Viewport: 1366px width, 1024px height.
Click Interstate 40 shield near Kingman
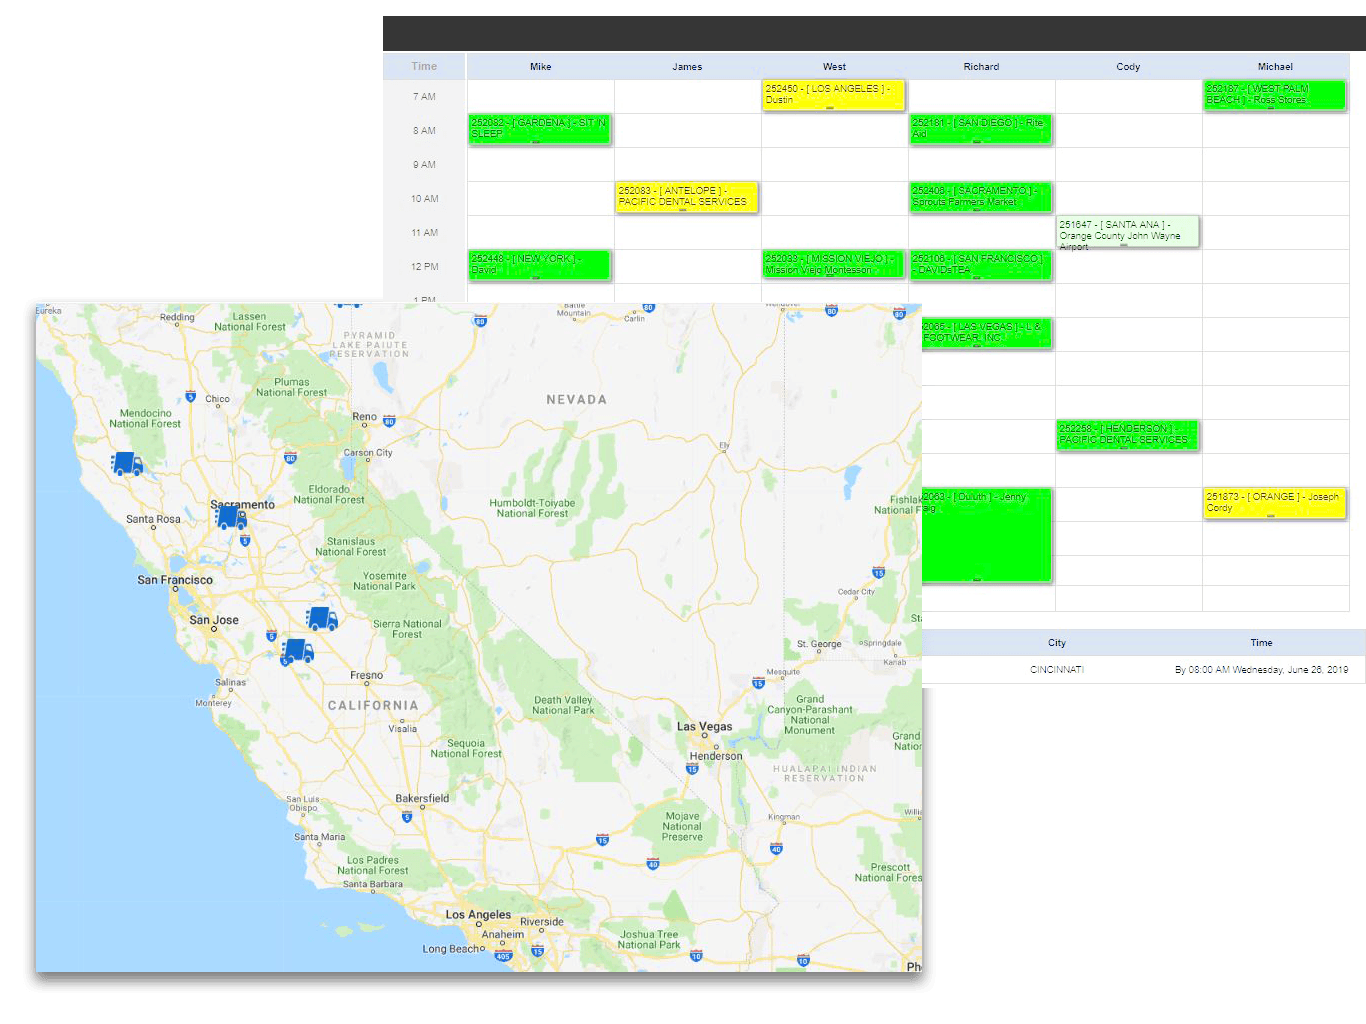coord(776,849)
